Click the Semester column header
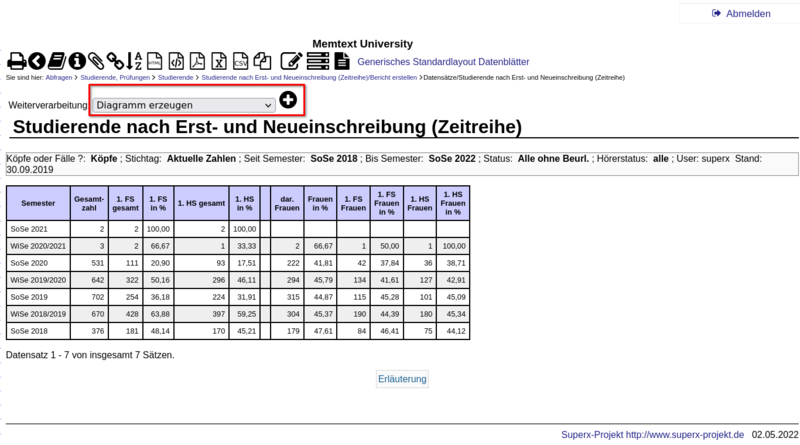 click(x=38, y=203)
